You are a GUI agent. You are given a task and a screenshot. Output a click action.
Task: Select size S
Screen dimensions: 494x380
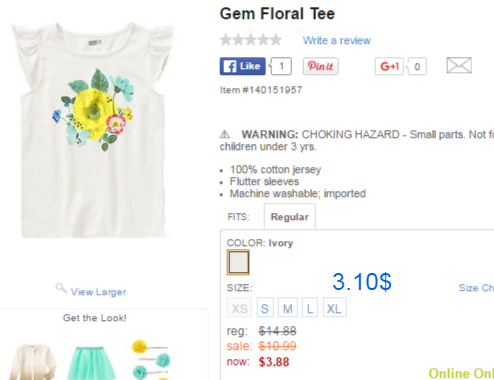click(265, 308)
